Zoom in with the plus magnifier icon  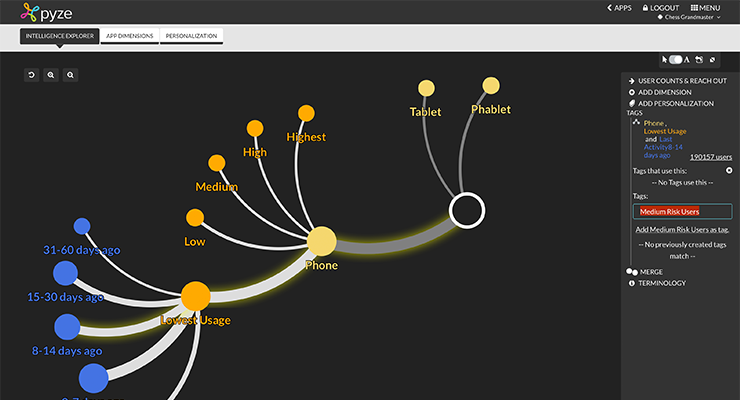pos(51,75)
